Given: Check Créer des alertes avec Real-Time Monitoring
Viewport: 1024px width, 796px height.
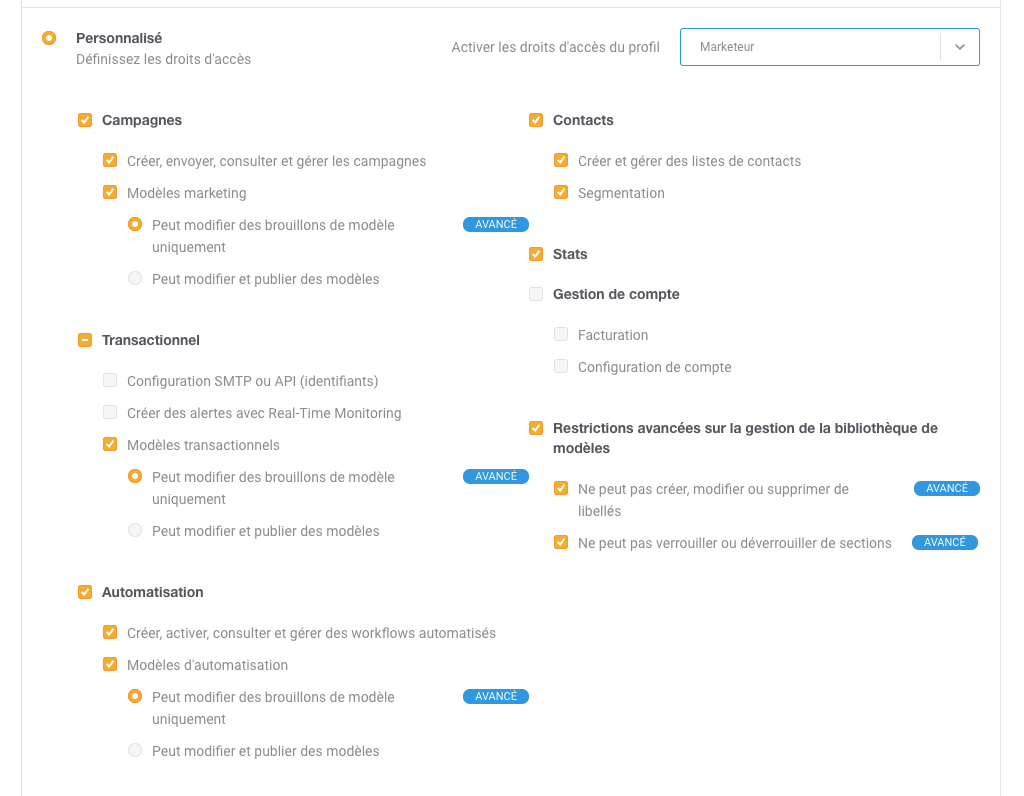Looking at the screenshot, I should click(110, 412).
